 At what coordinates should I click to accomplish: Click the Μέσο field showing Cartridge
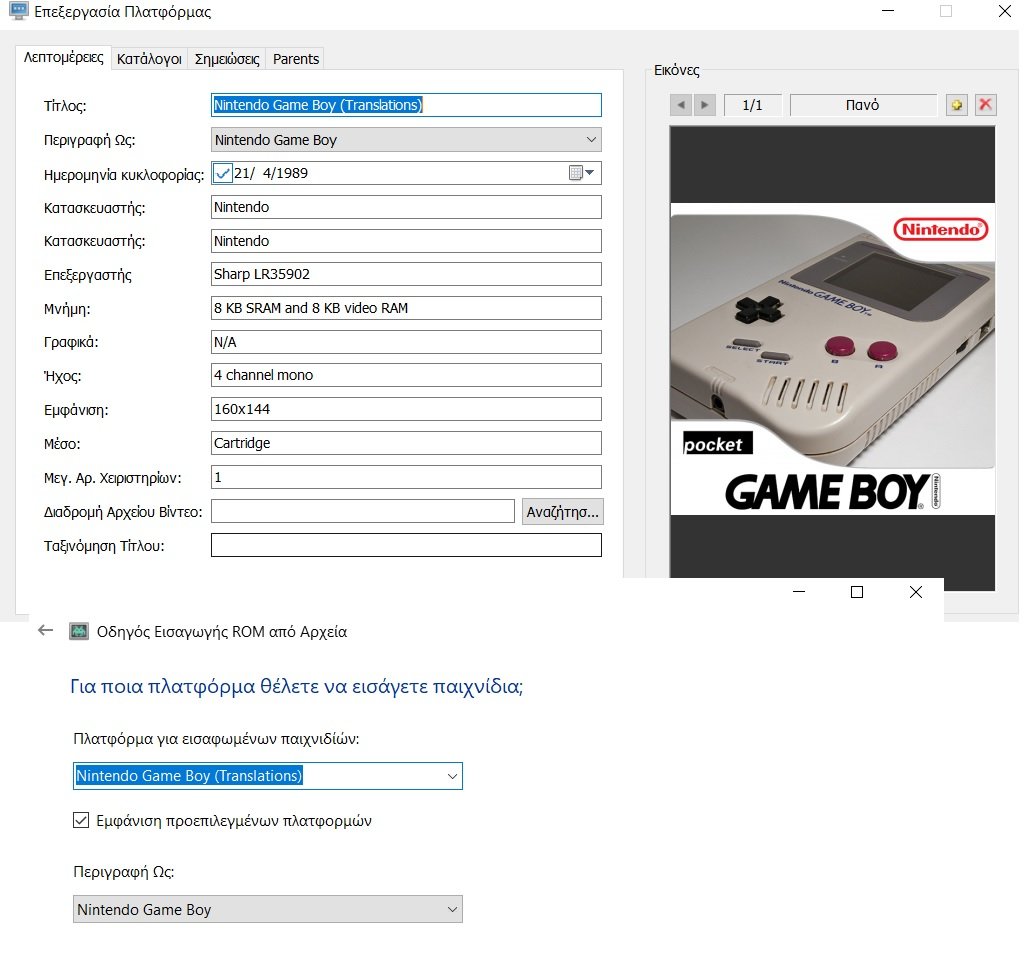tap(406, 443)
